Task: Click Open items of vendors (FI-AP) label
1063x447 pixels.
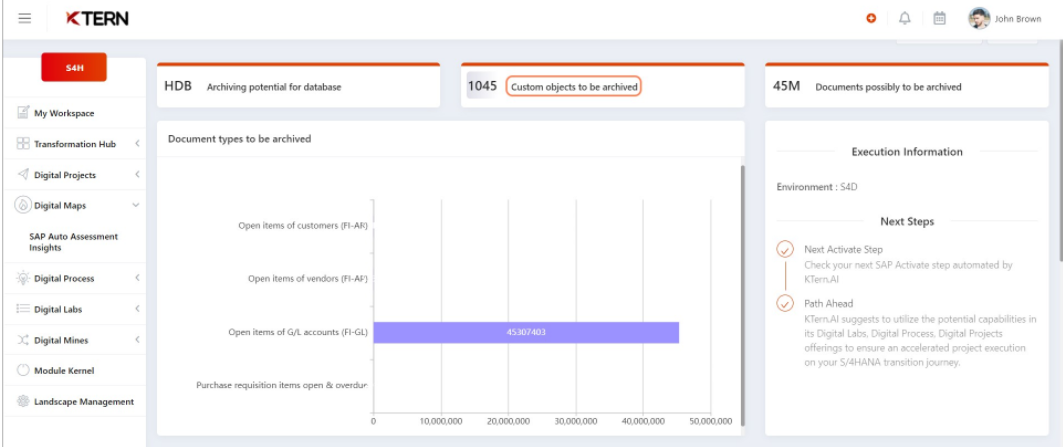Action: click(308, 279)
